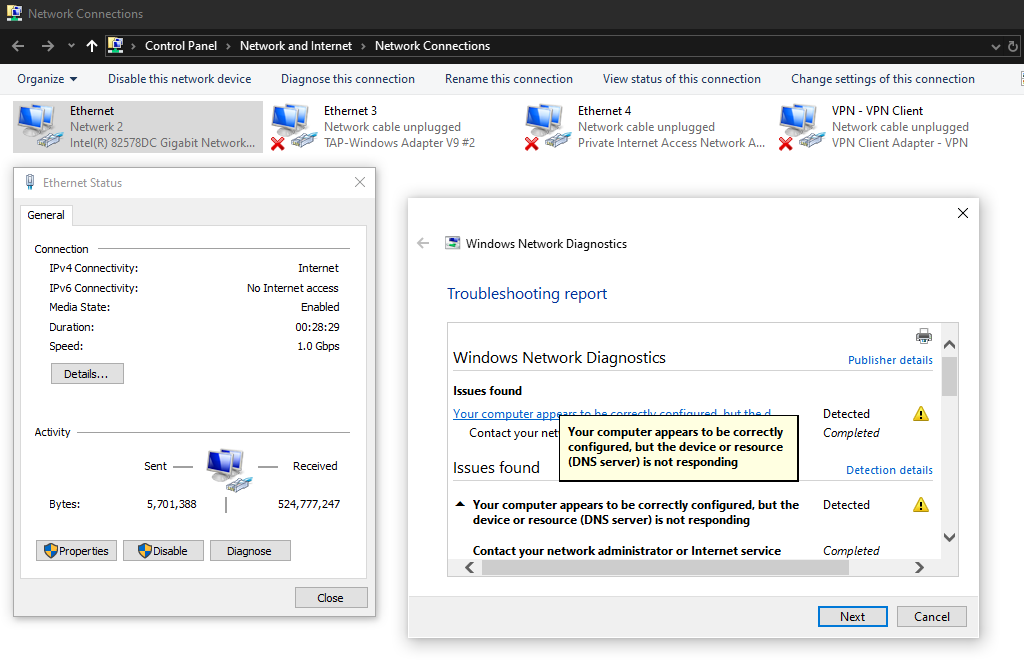This screenshot has height=664, width=1024.
Task: Collapse the DNS server issue details
Action: pyautogui.click(x=460, y=505)
